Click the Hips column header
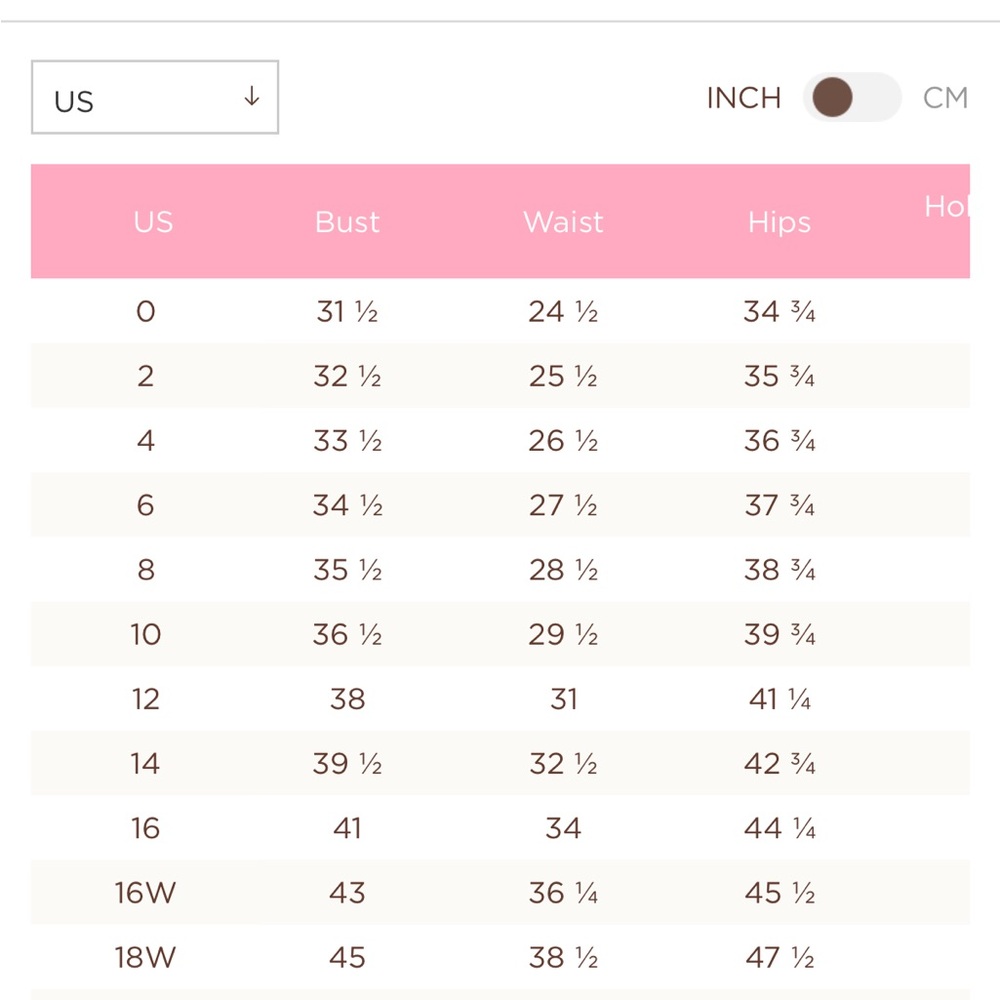 click(x=779, y=223)
